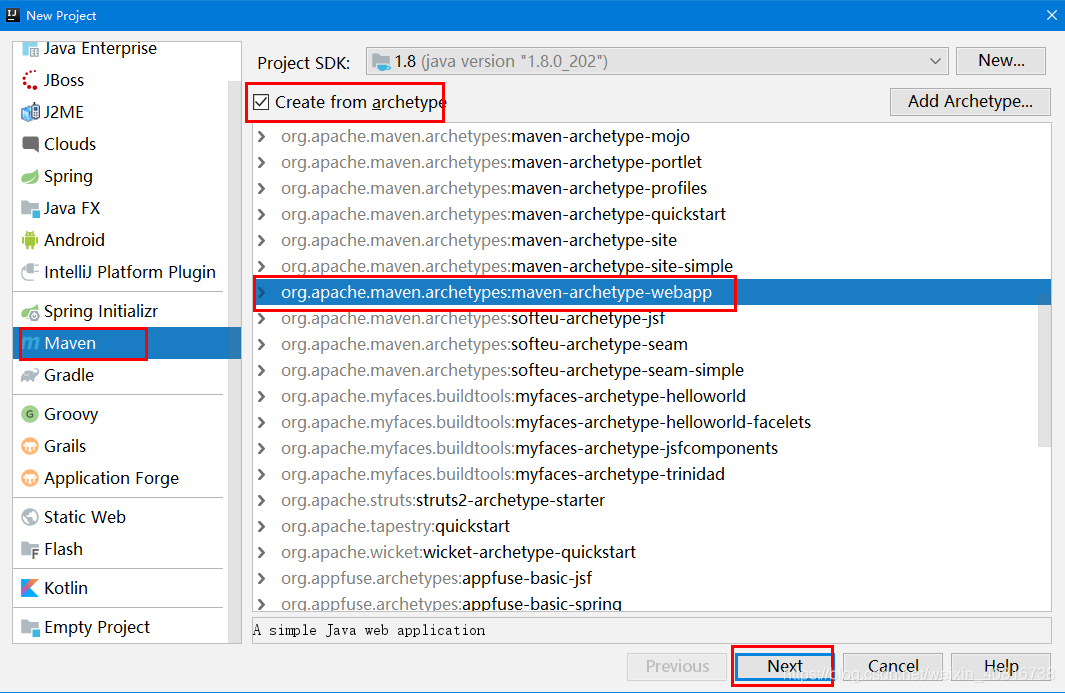Select appfuse-basic-jsf row
Viewport: 1065px width, 693px height.
(x=652, y=578)
